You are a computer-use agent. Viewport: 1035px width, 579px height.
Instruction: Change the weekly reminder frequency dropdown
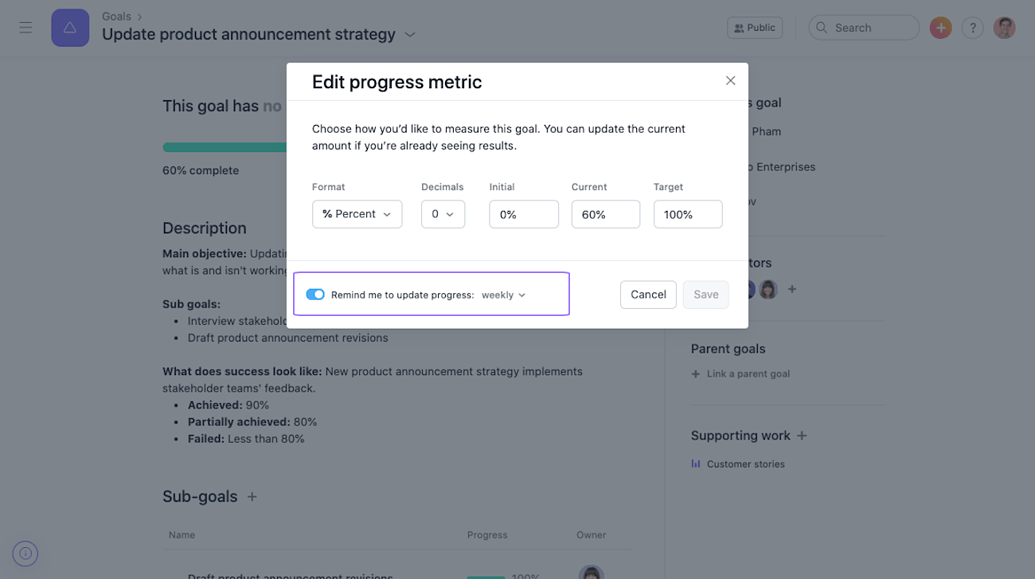pyautogui.click(x=503, y=295)
